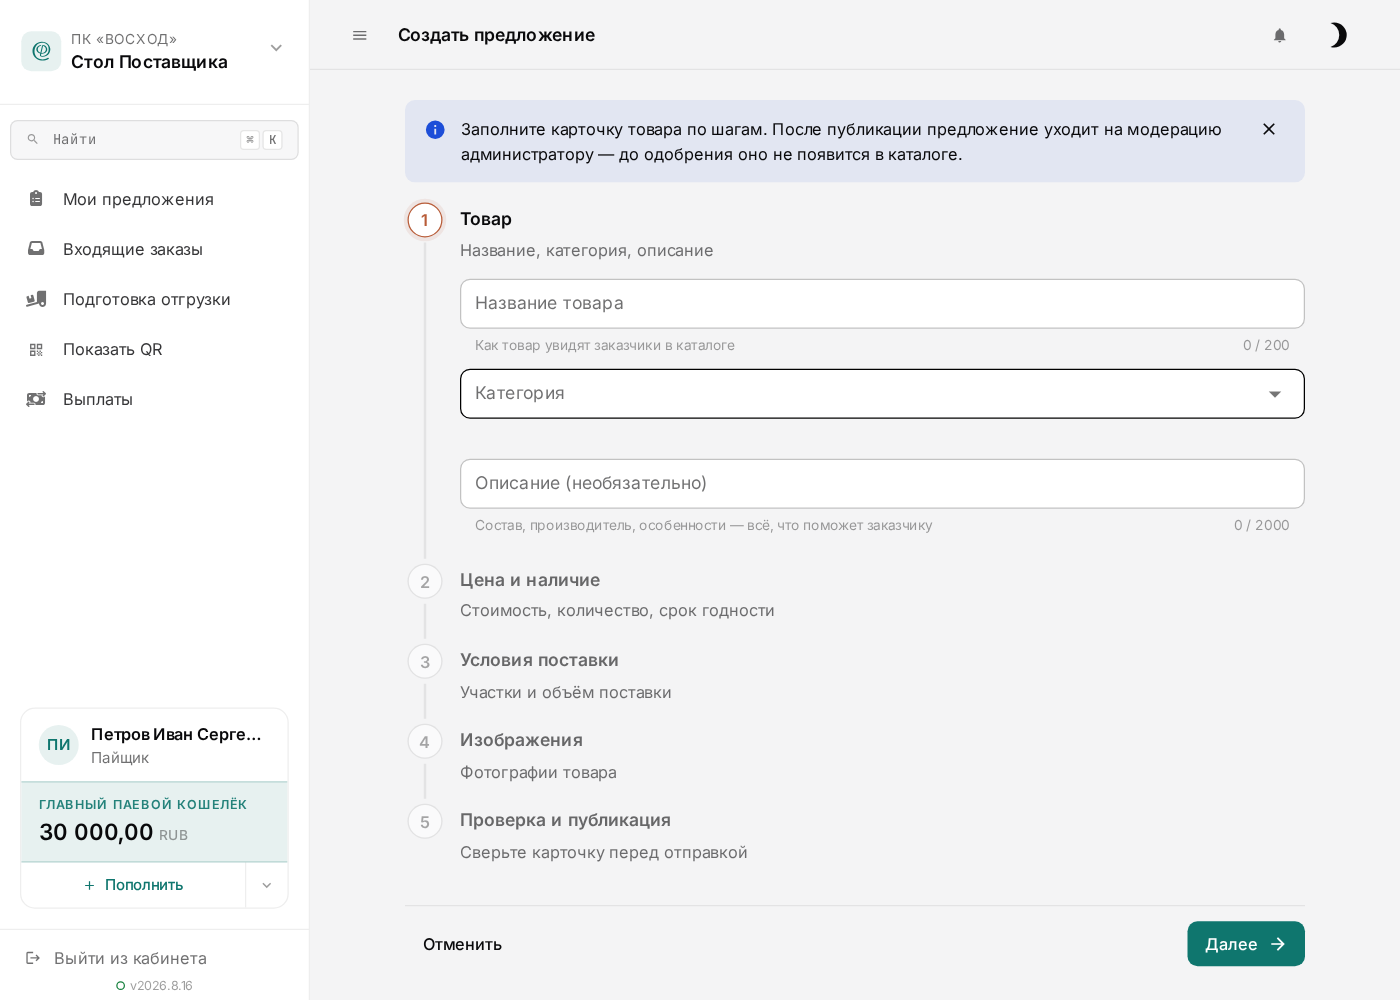
Task: Click the name character counter 0 / 200
Action: (1266, 345)
